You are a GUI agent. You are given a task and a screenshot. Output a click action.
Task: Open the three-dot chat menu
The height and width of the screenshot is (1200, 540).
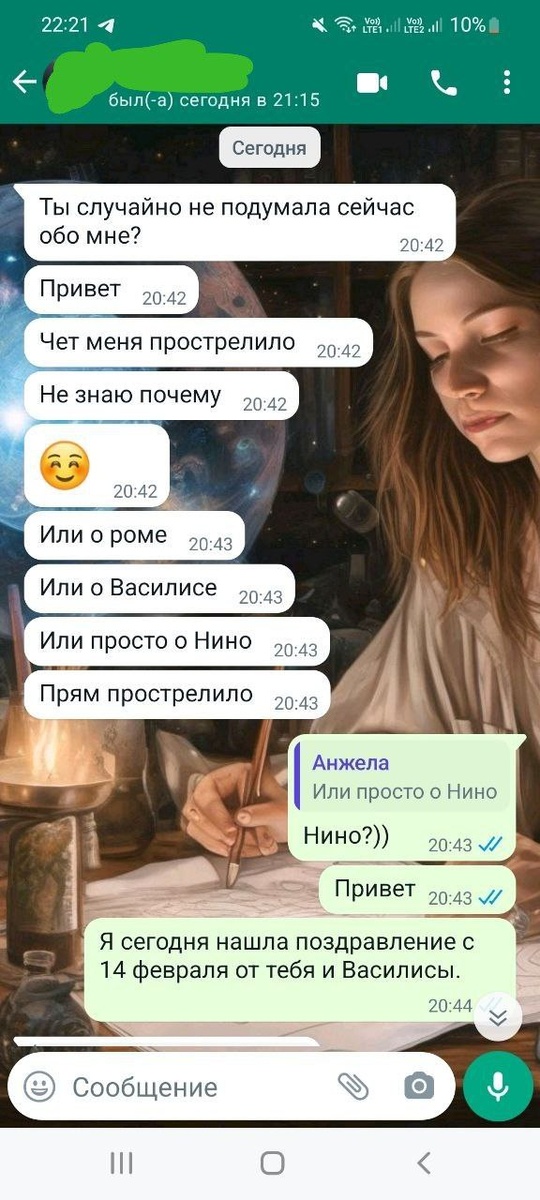(508, 83)
